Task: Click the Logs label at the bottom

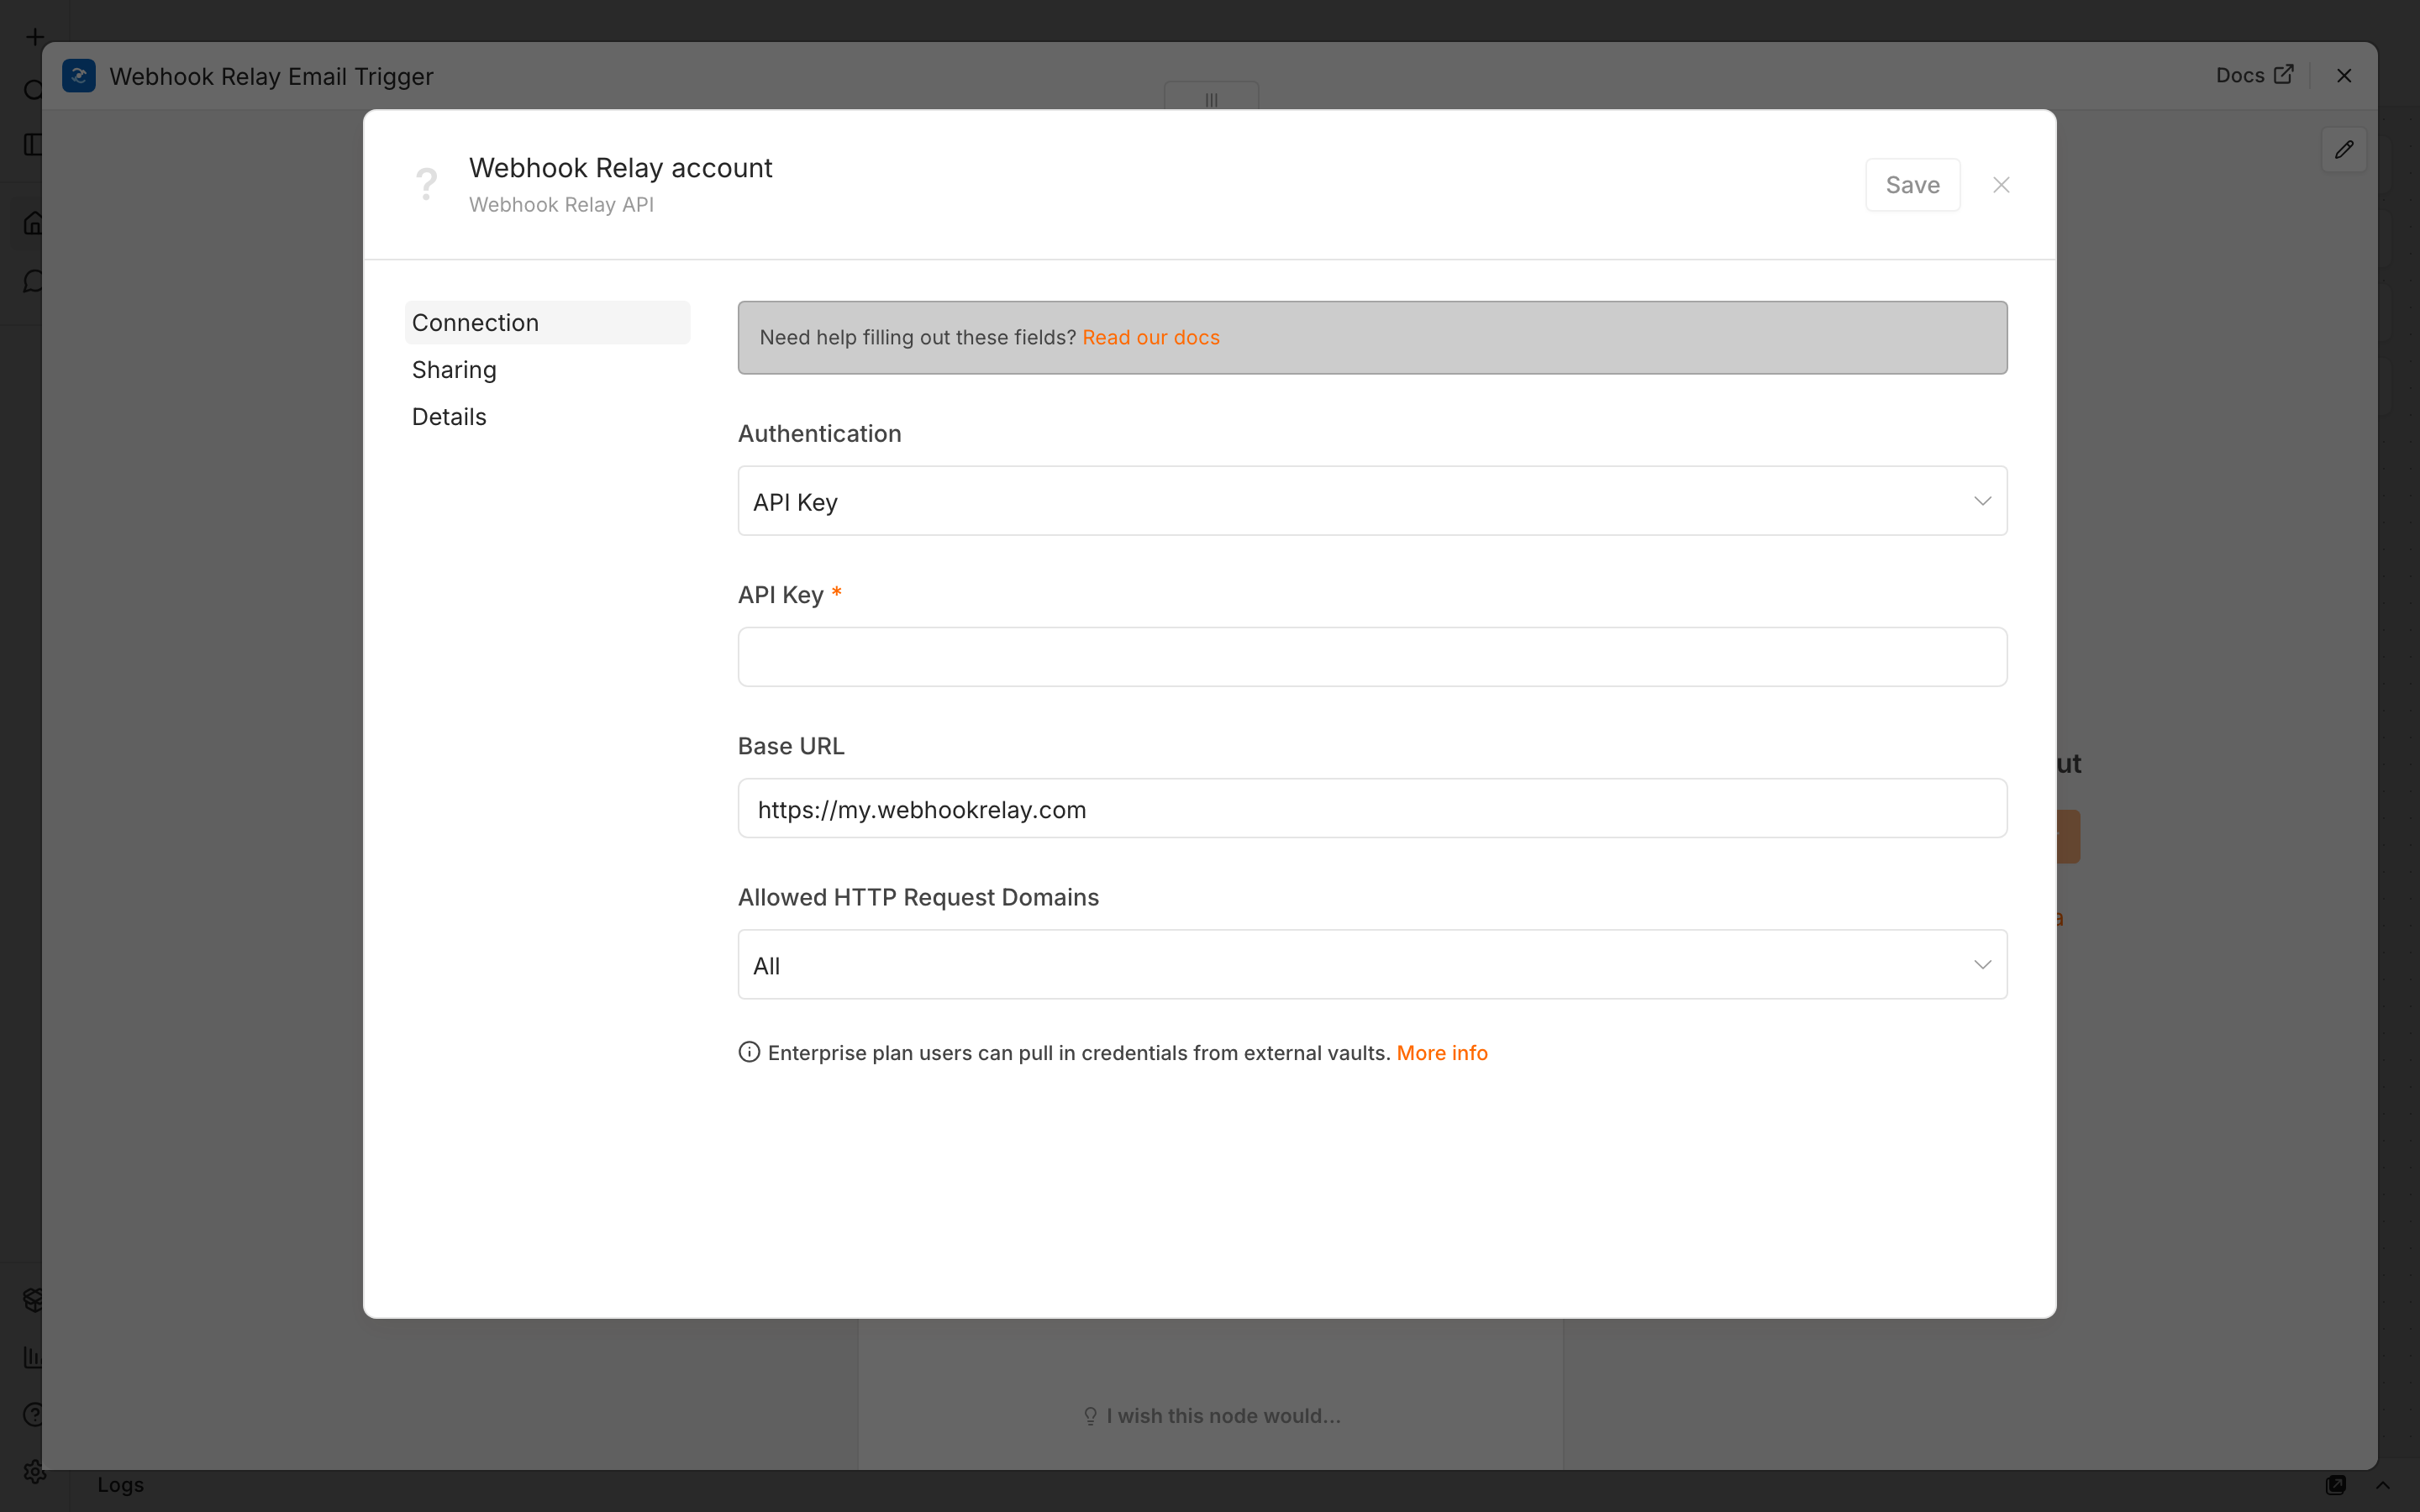Action: 120,1485
